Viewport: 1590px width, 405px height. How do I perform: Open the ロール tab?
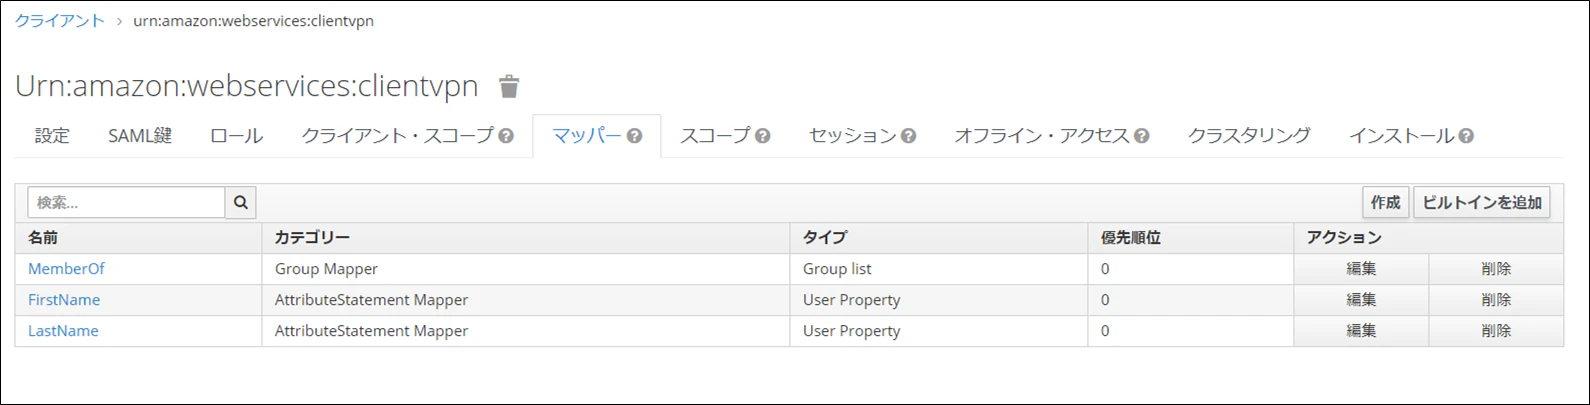pos(236,136)
